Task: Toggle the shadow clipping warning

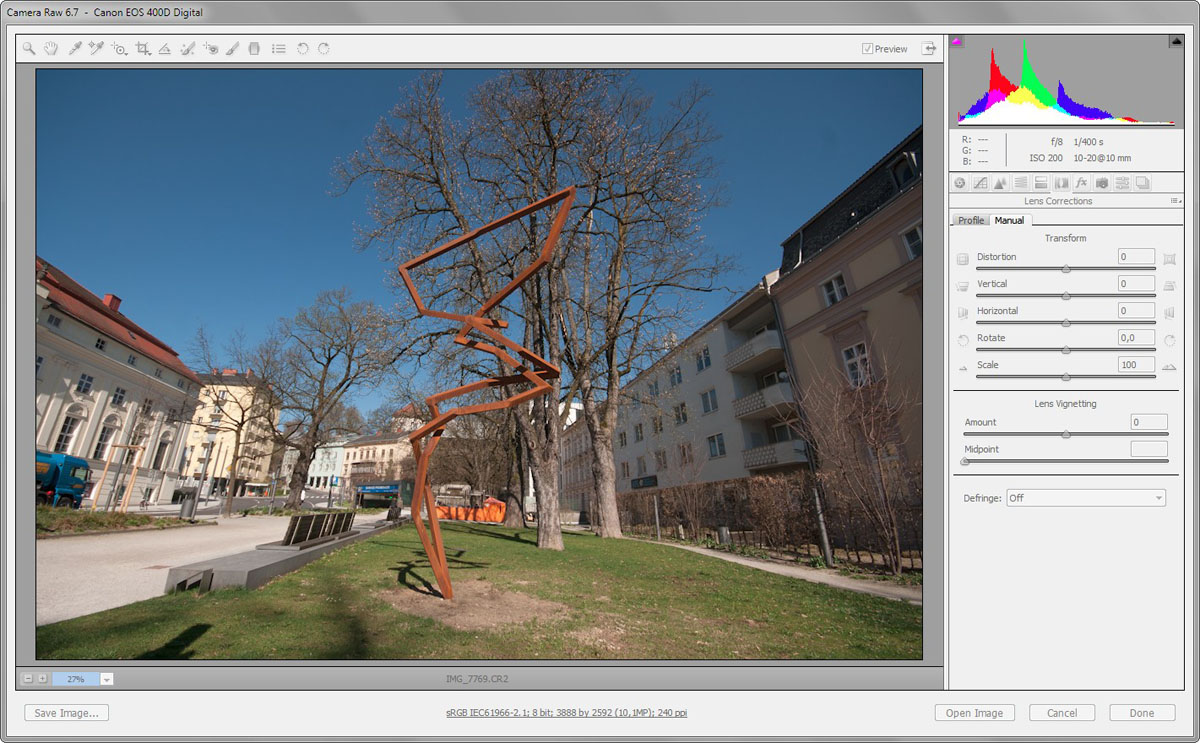Action: (x=957, y=41)
